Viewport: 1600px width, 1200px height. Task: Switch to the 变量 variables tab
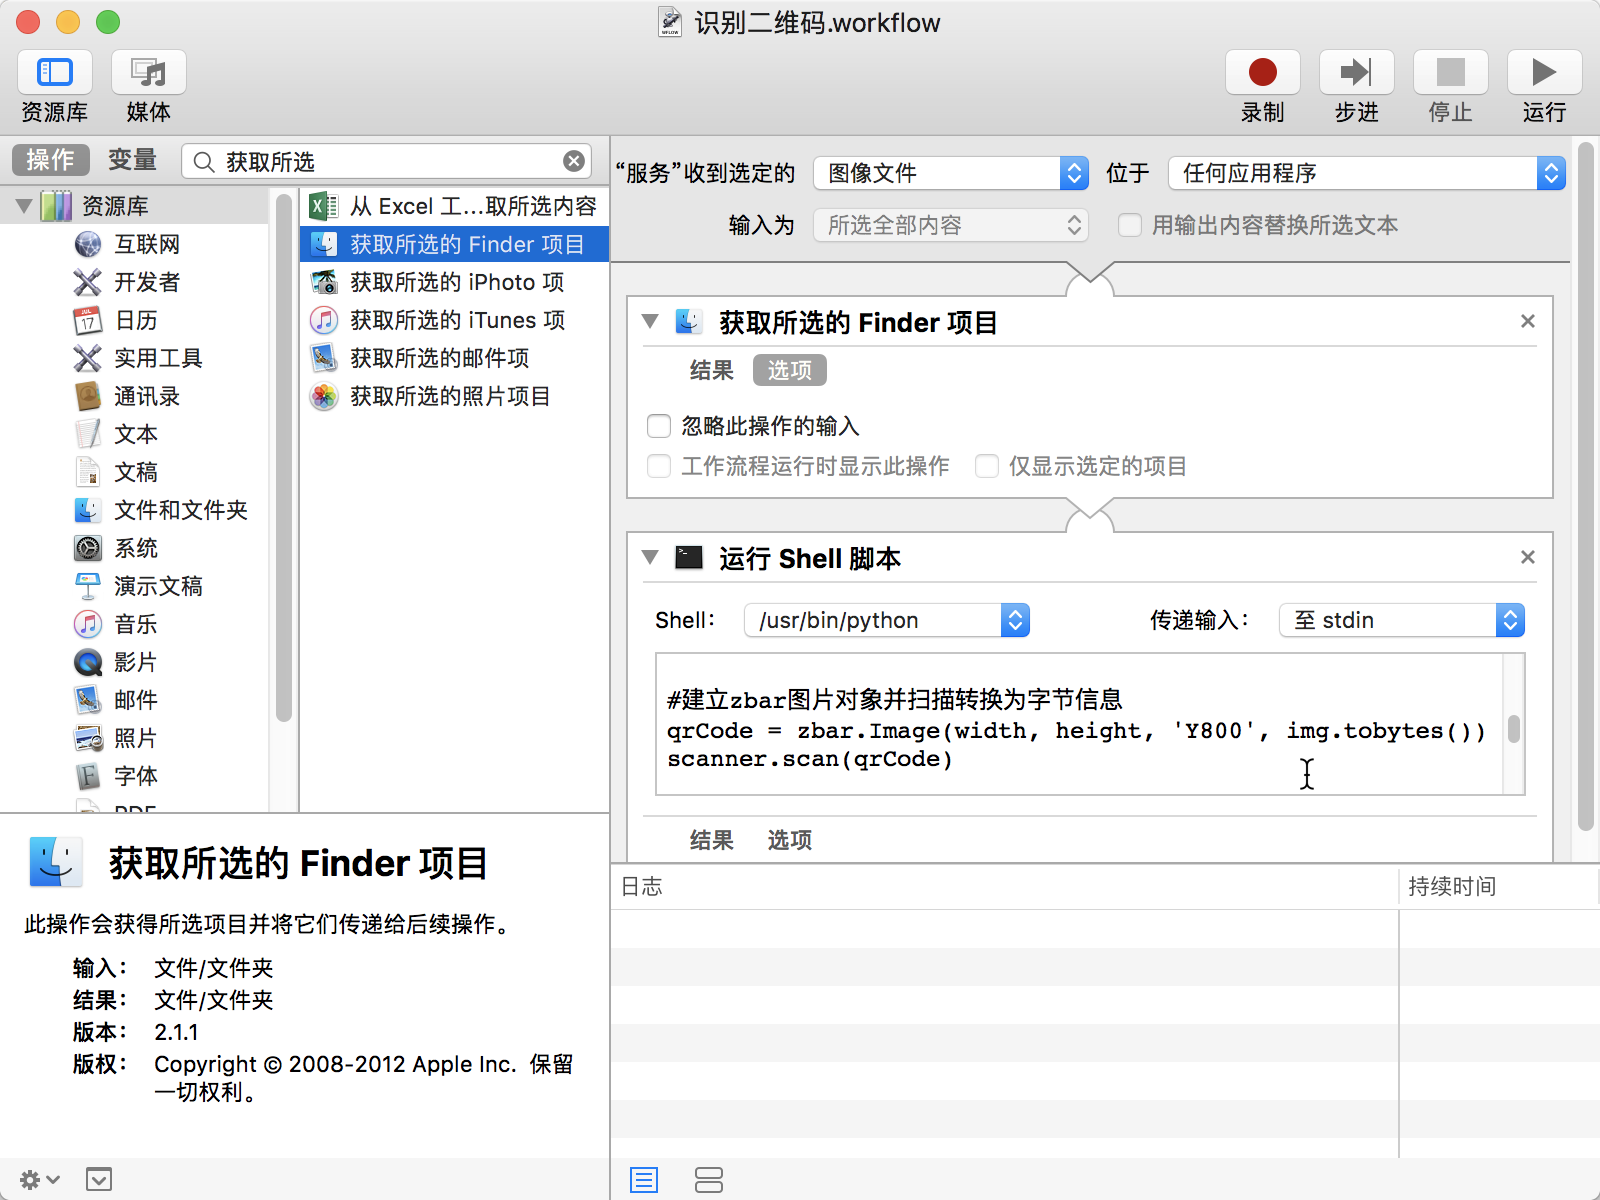132,160
